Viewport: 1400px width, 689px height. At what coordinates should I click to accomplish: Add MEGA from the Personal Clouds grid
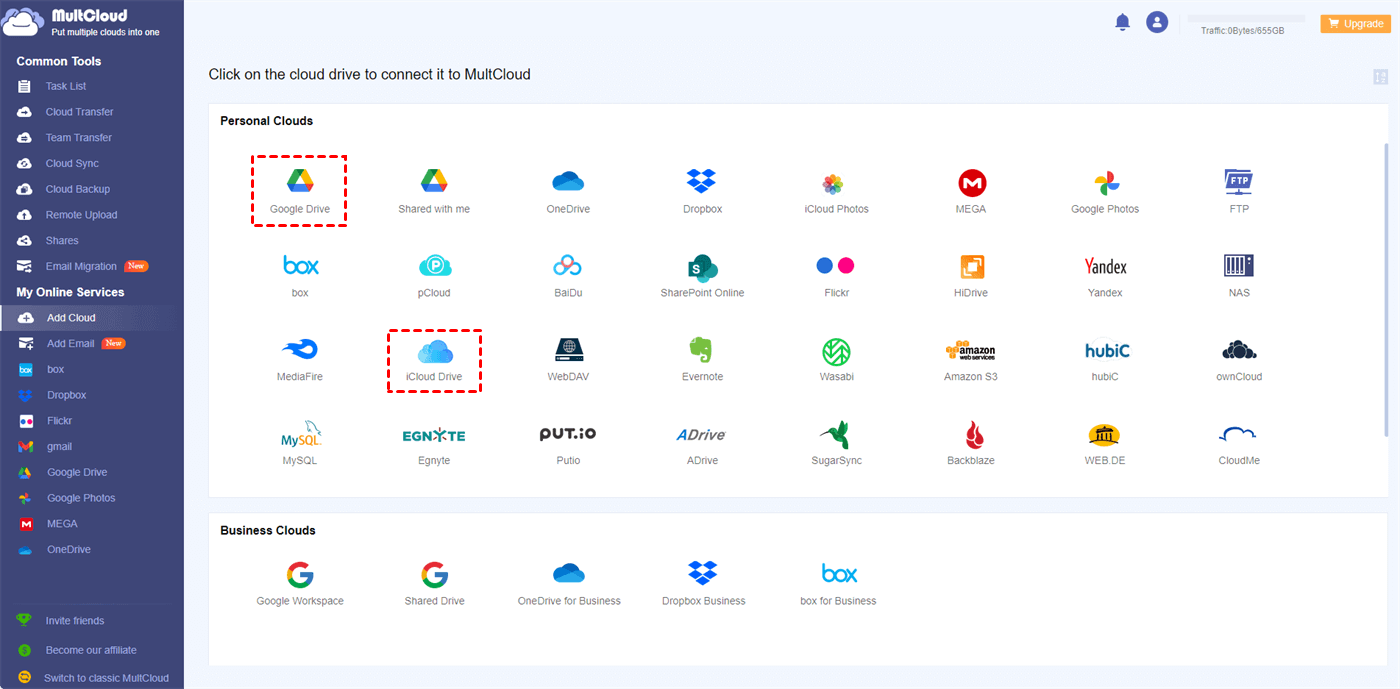click(971, 190)
